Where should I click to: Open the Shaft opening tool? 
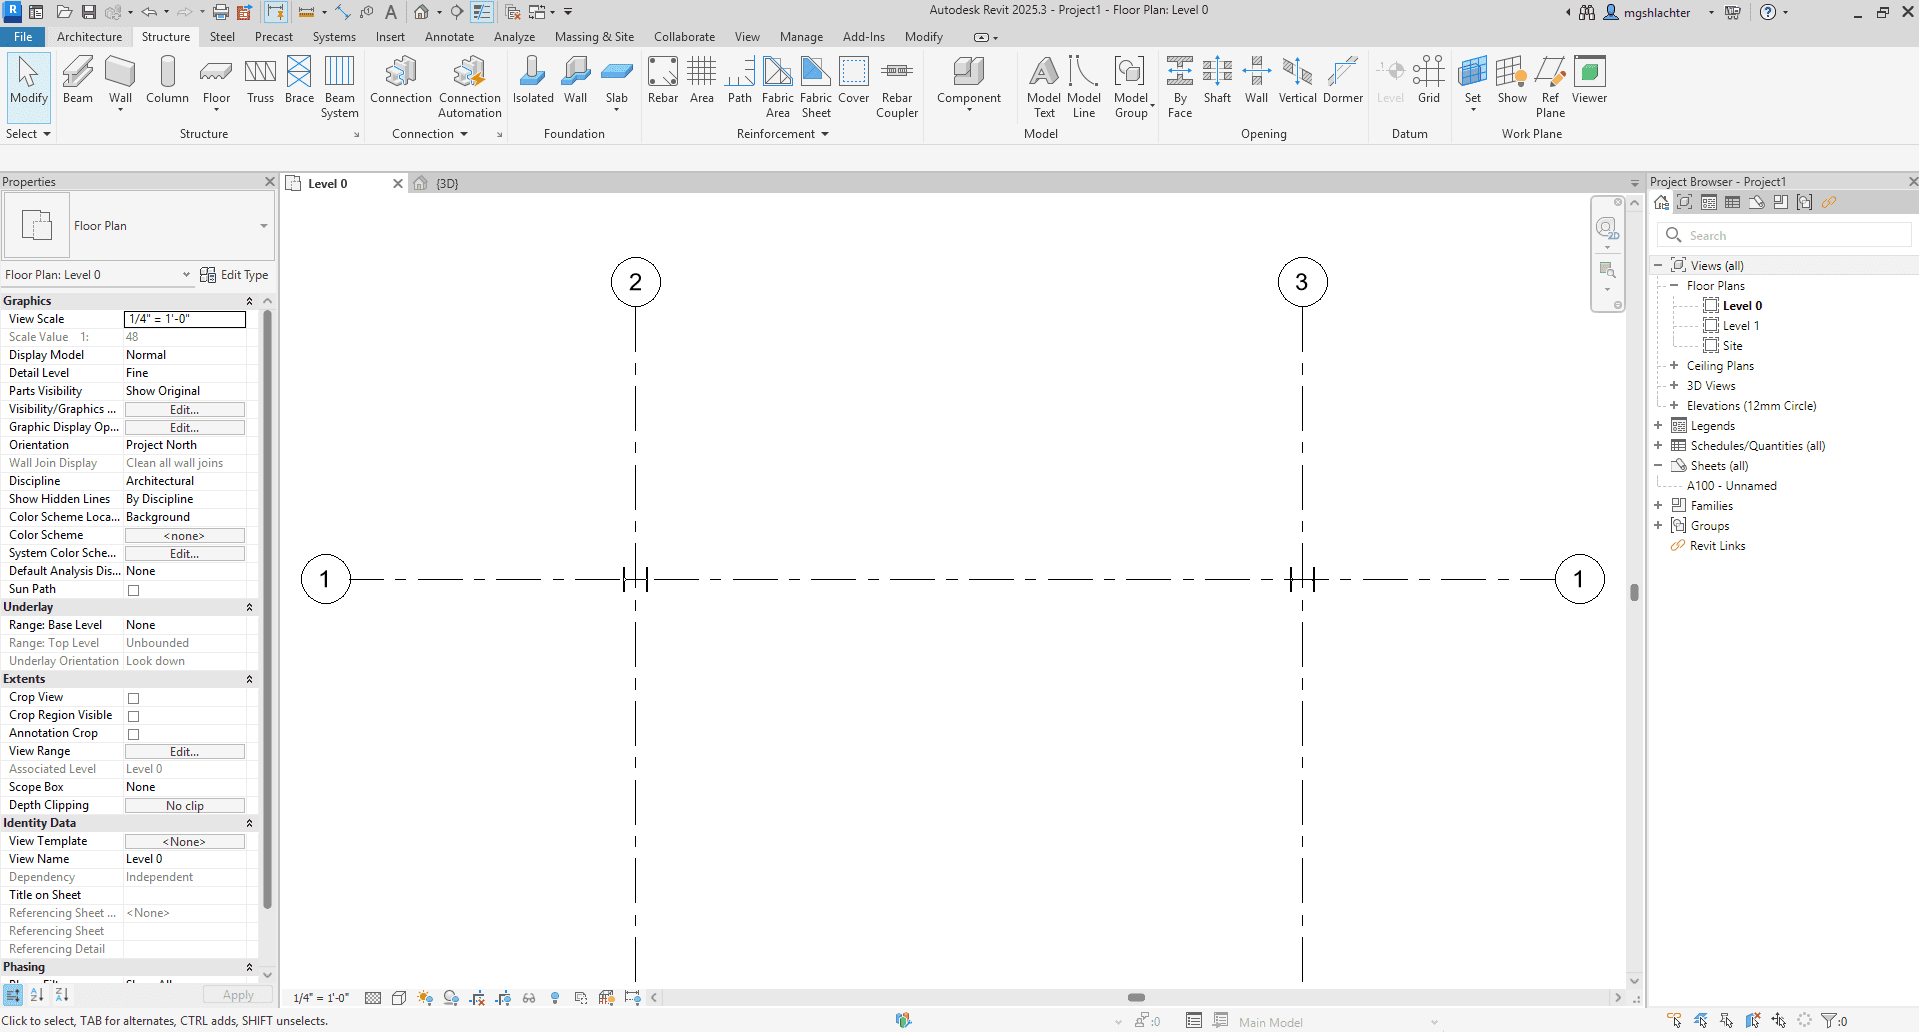(1217, 80)
